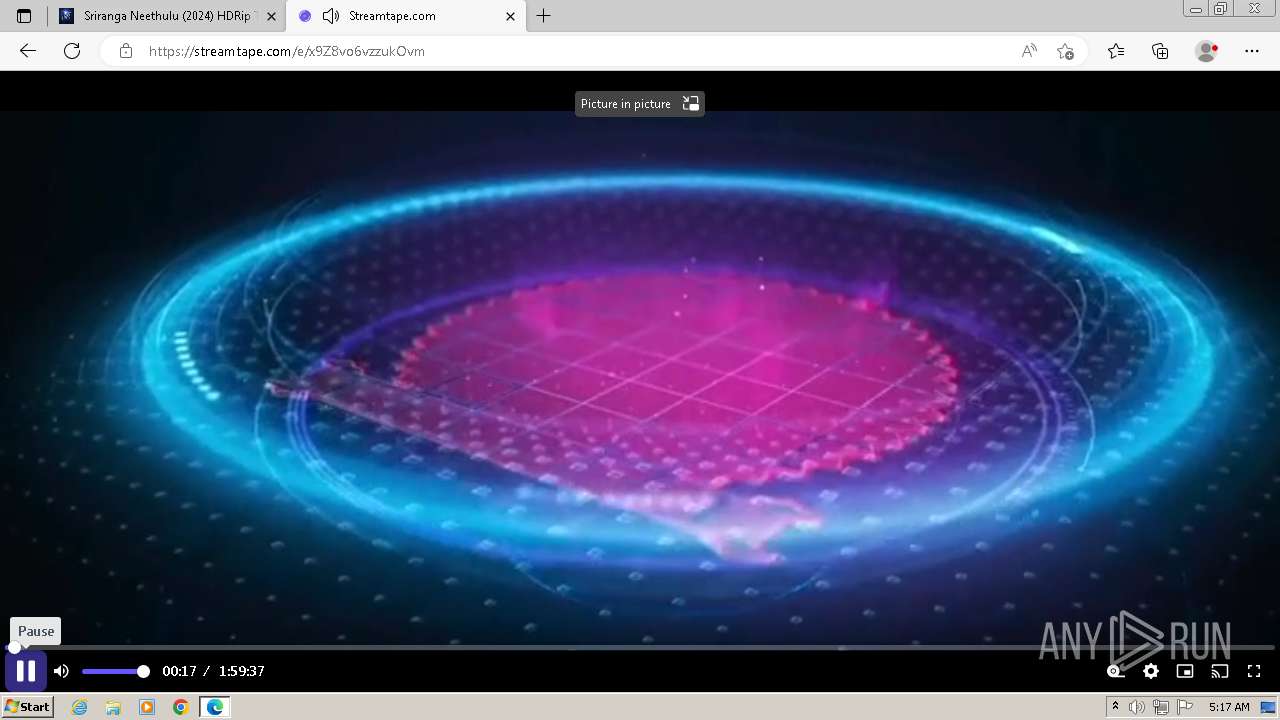
Task: Open Action Center flag icon
Action: (1184, 707)
